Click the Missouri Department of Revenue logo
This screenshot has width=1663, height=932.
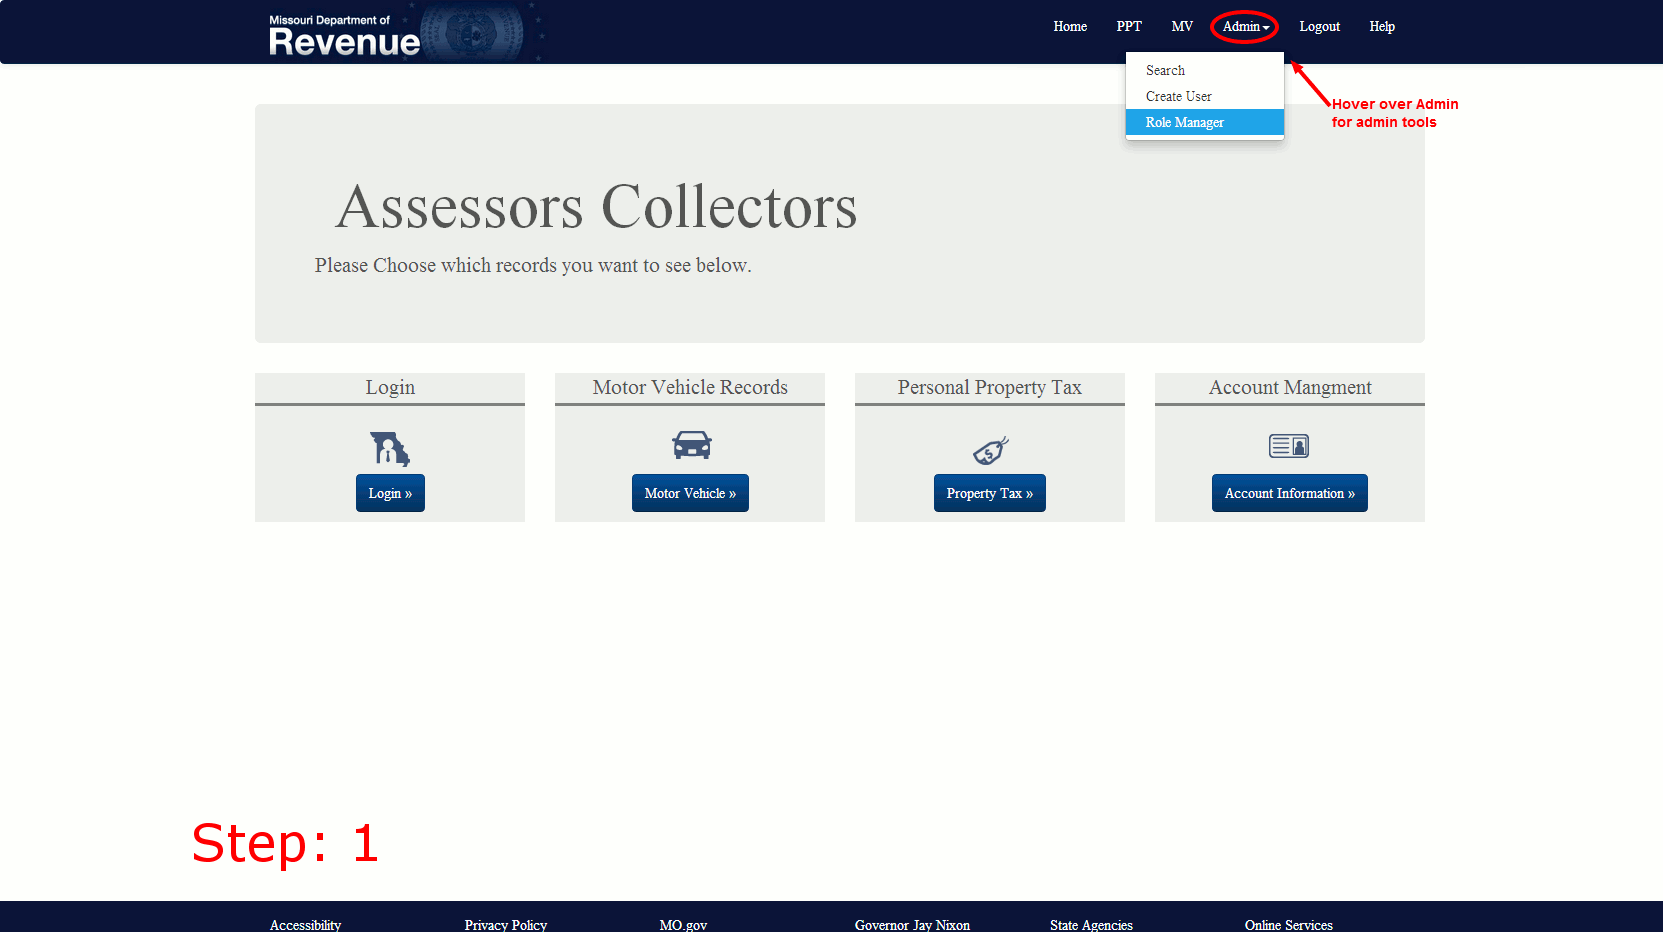pyautogui.click(x=345, y=35)
